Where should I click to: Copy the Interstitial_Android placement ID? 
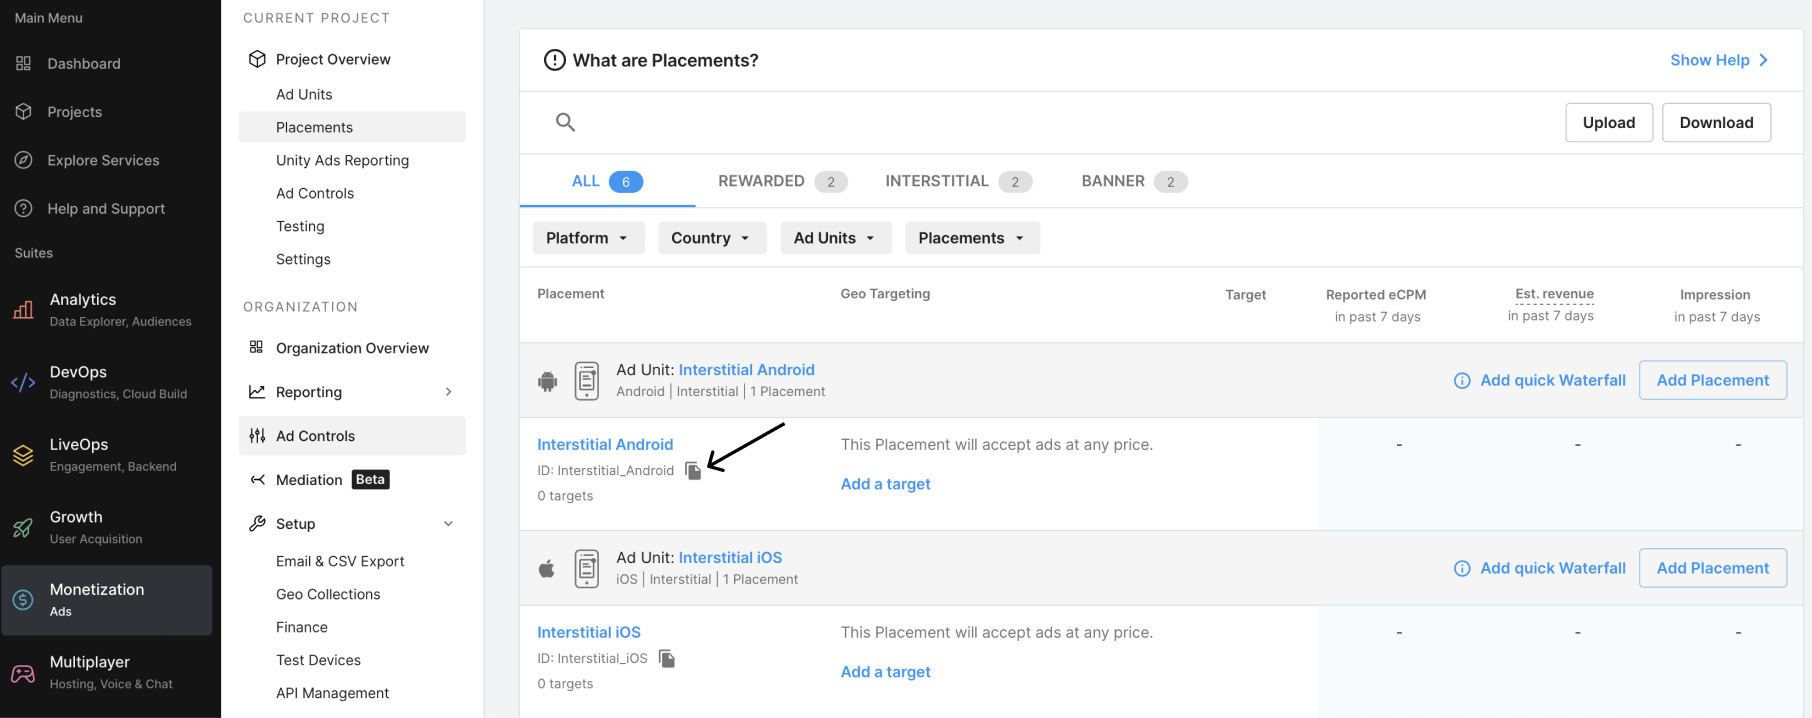(x=693, y=471)
